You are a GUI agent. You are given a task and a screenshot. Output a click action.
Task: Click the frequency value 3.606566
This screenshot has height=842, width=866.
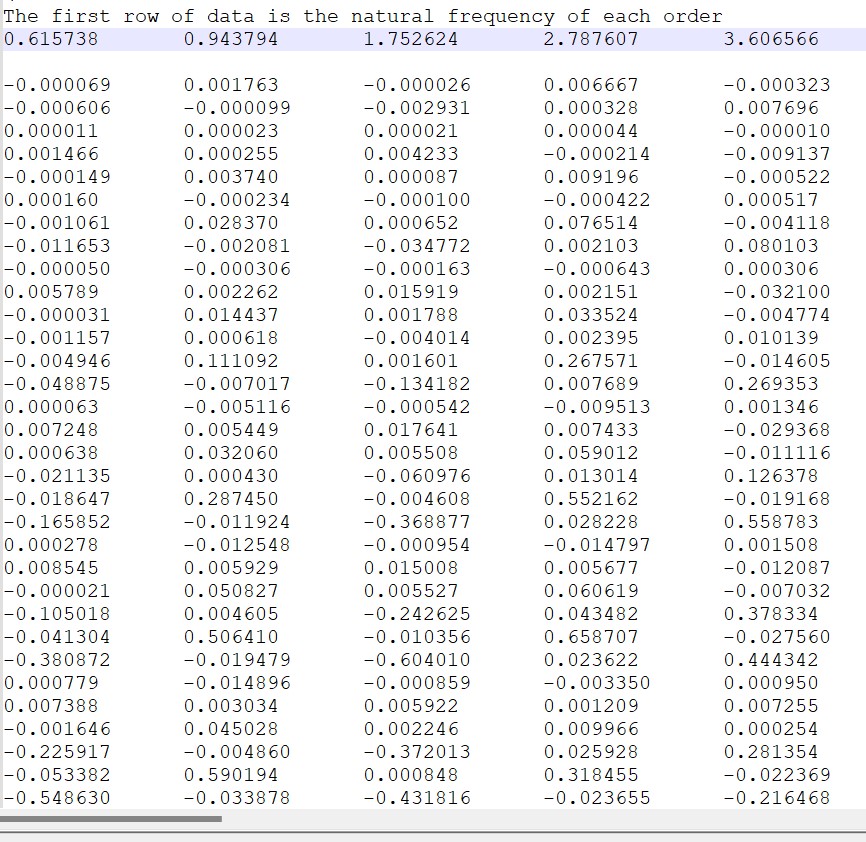click(770, 38)
